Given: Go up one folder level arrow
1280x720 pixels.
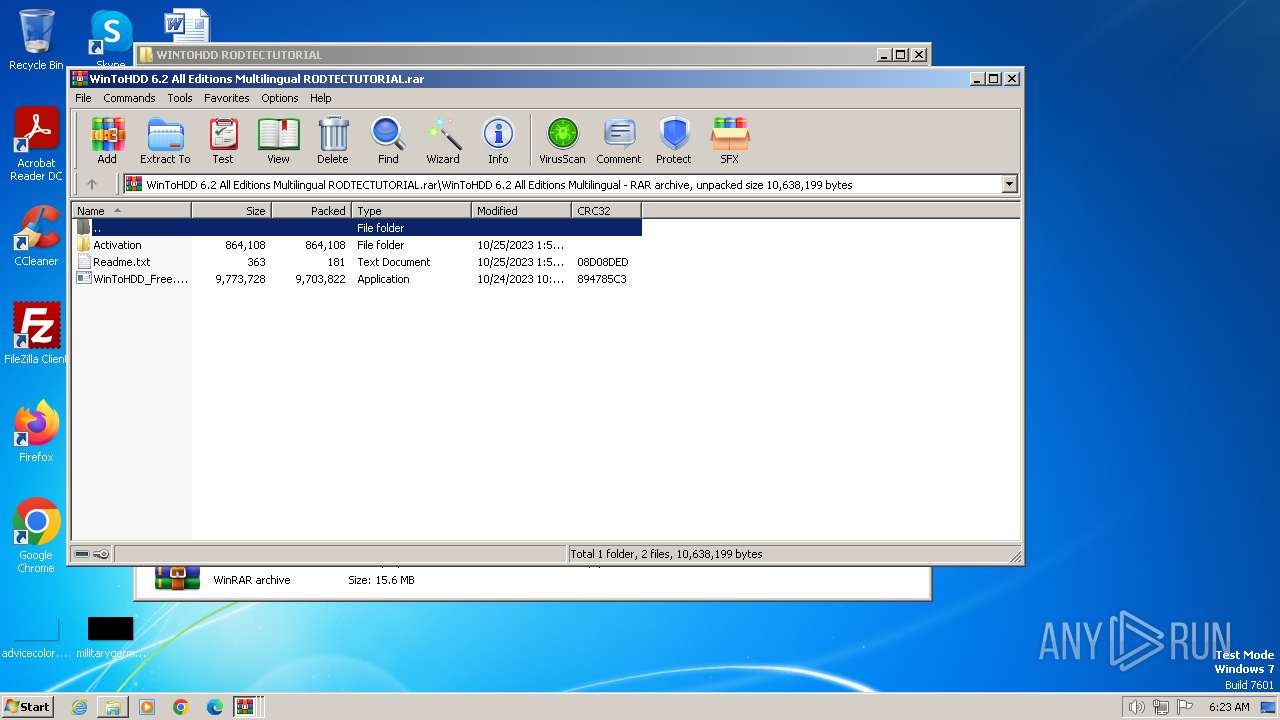Looking at the screenshot, I should pyautogui.click(x=92, y=184).
